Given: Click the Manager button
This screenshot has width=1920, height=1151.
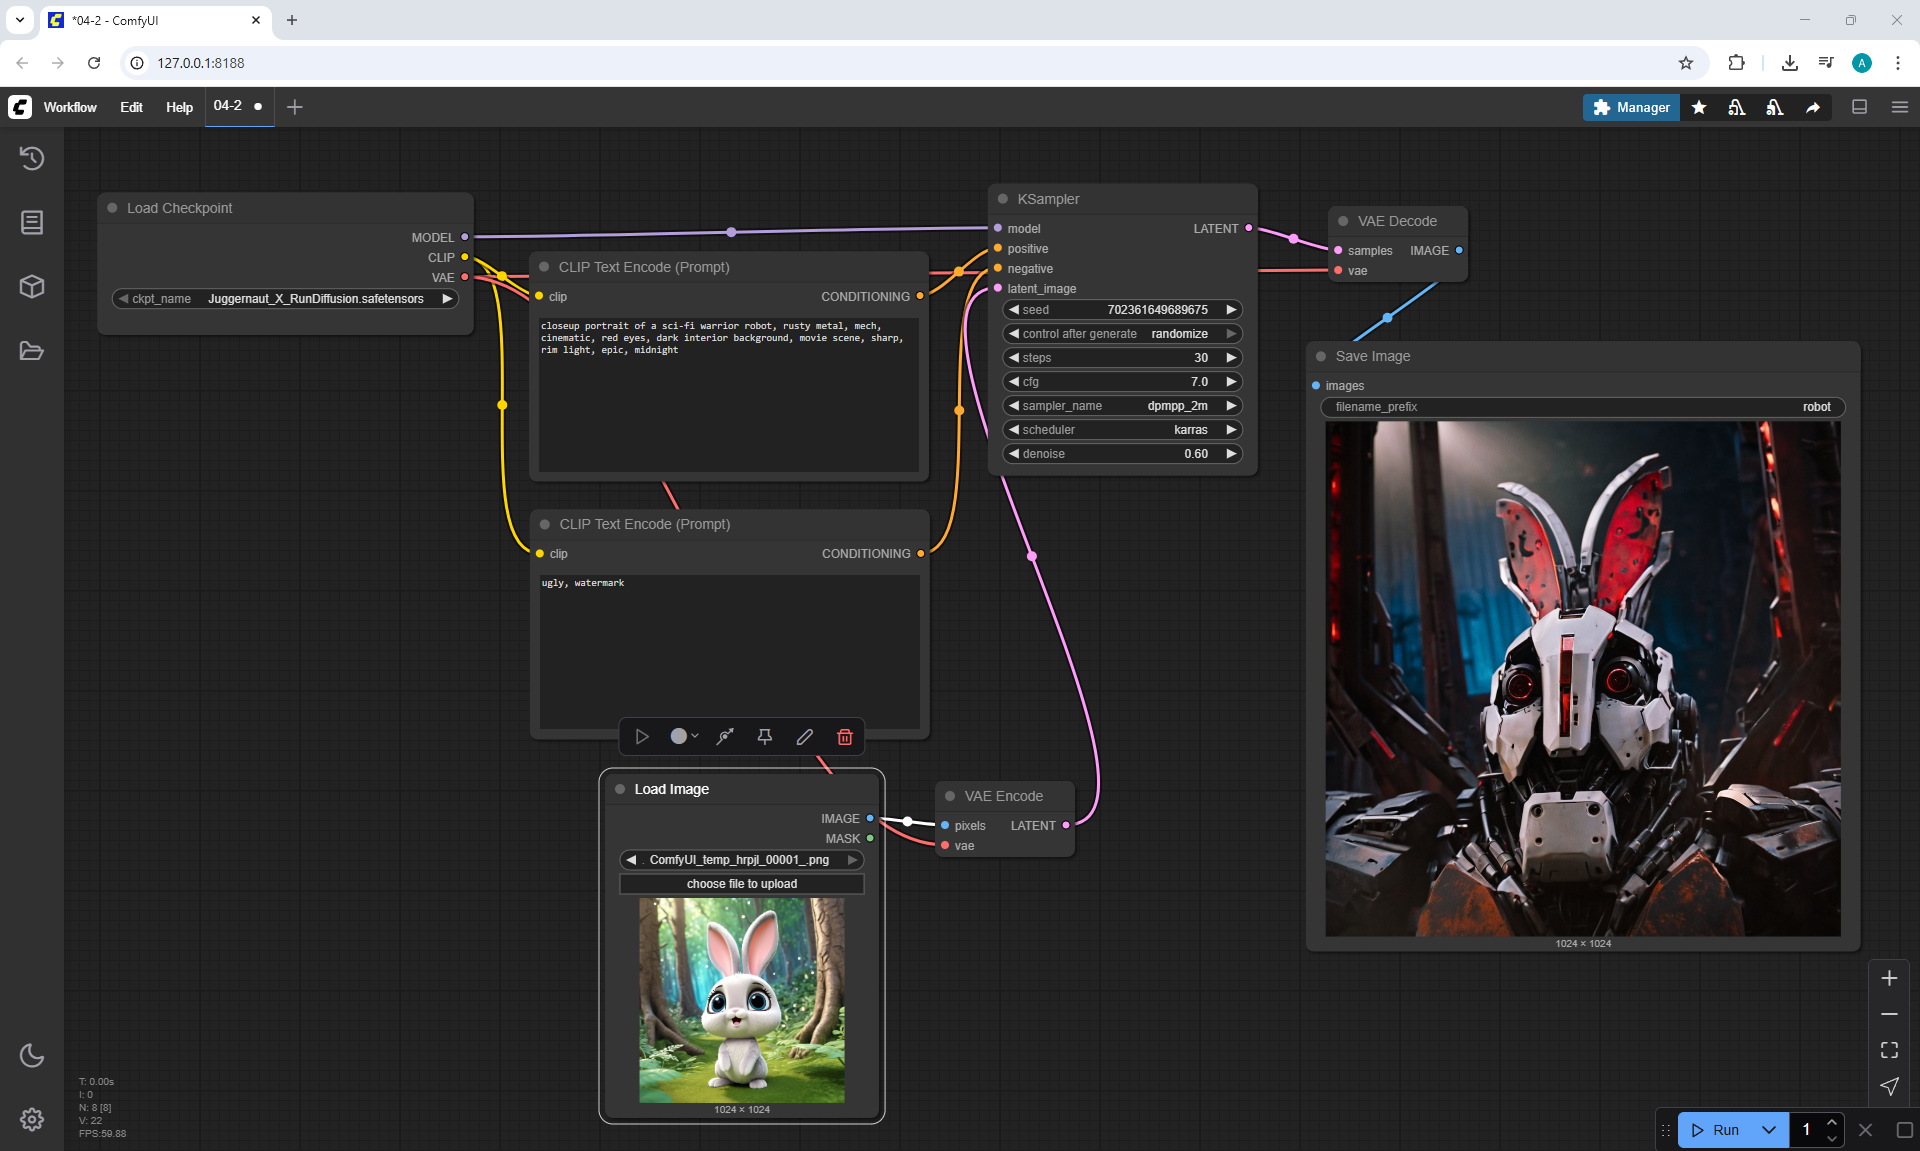Looking at the screenshot, I should pyautogui.click(x=1631, y=107).
